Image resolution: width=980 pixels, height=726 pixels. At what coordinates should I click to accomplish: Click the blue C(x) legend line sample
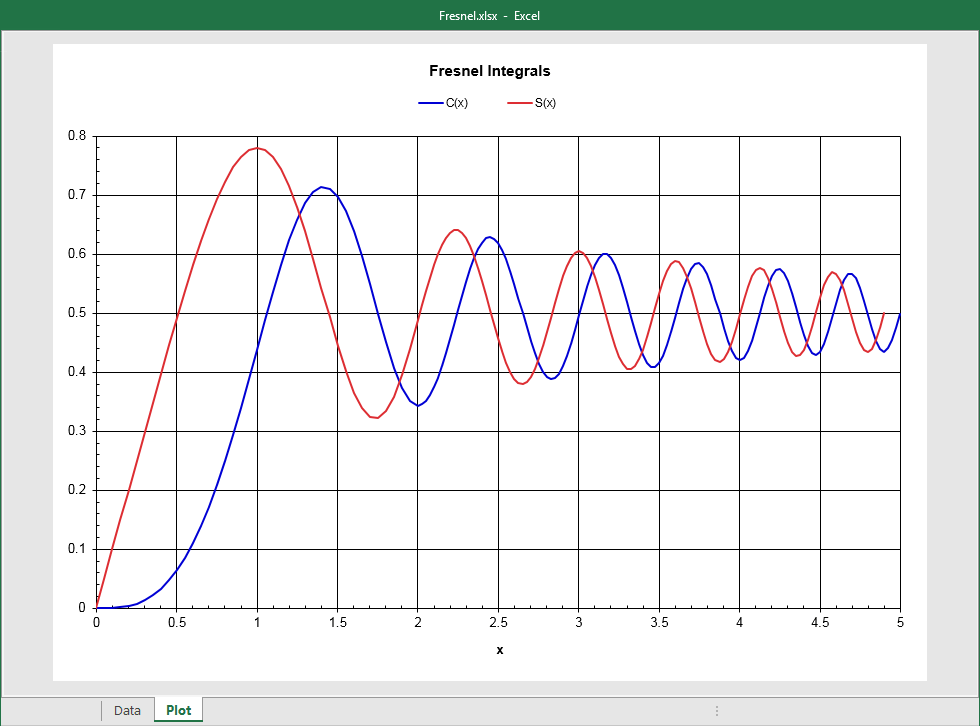tap(430, 101)
